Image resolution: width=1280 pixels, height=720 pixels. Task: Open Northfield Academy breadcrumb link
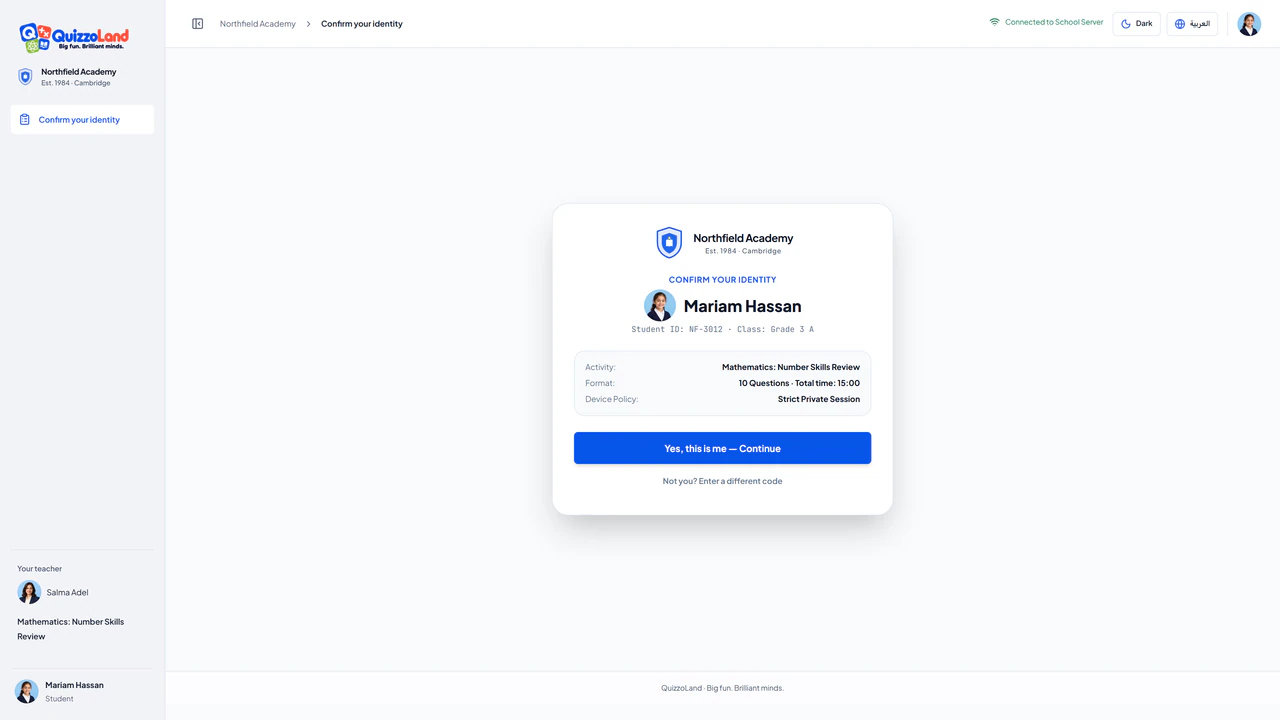(258, 24)
